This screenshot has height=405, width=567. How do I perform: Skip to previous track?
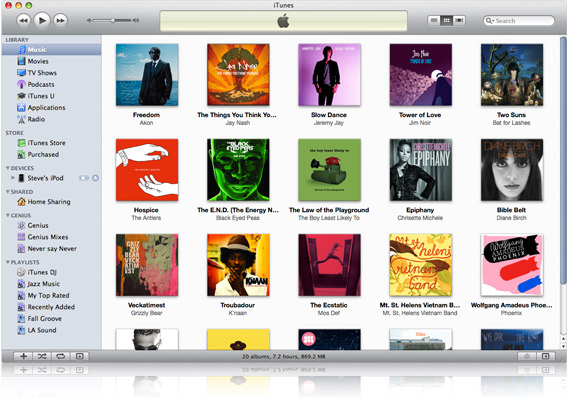click(24, 20)
